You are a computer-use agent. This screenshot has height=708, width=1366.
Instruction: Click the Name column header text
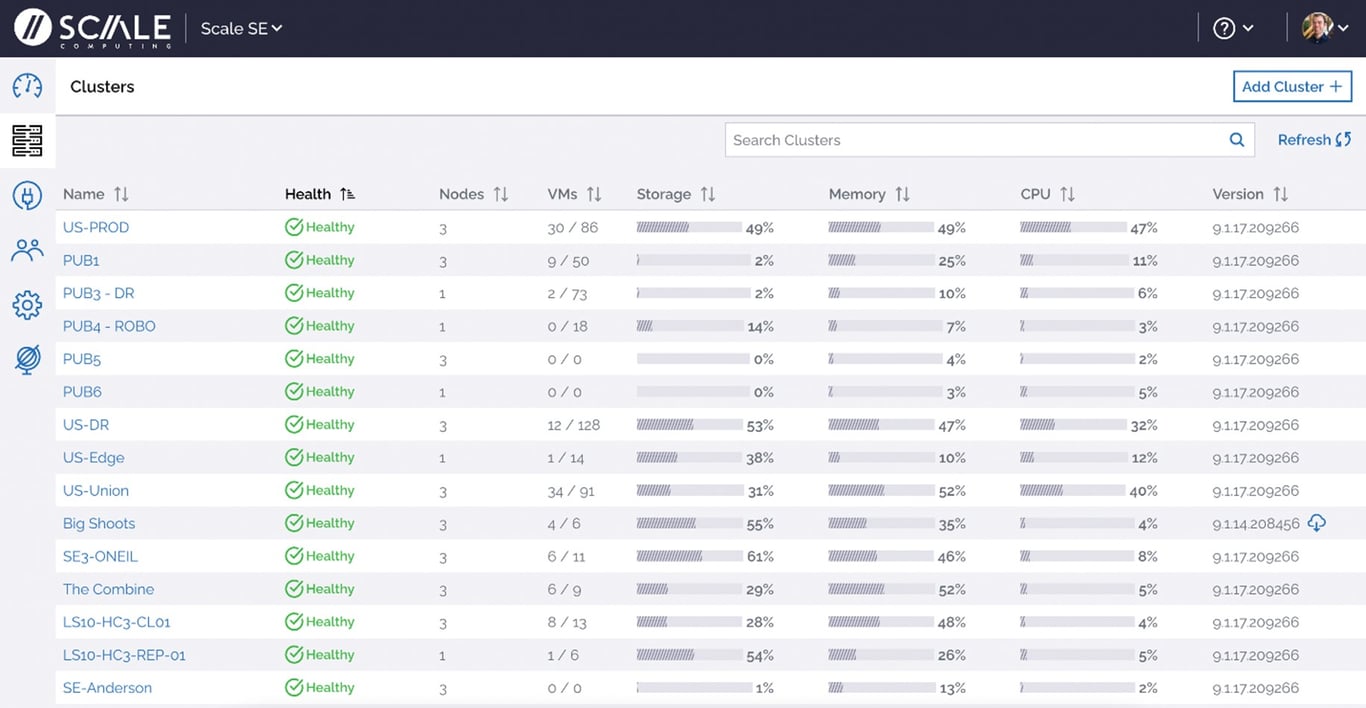coord(84,194)
